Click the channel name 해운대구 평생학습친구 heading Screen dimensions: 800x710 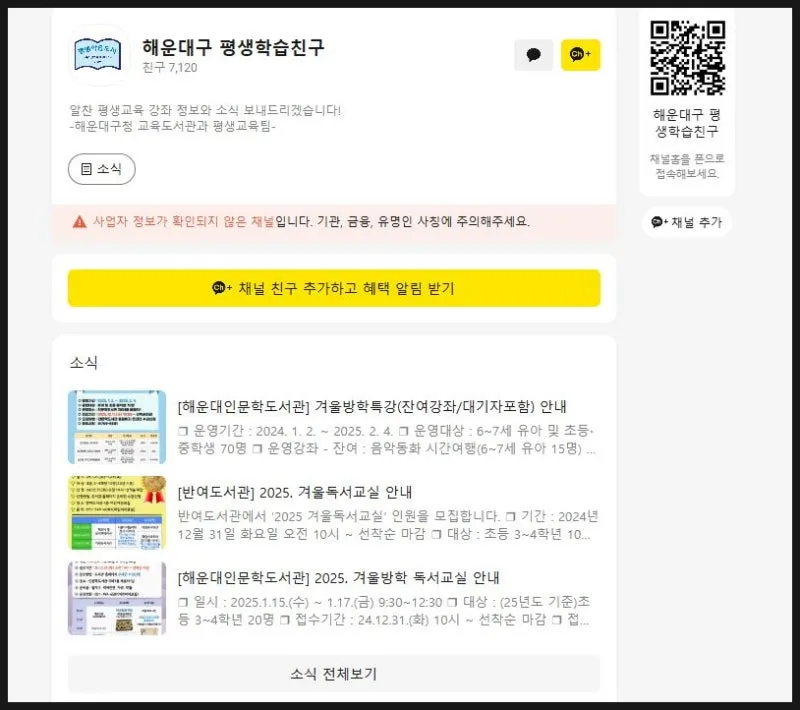point(233,47)
